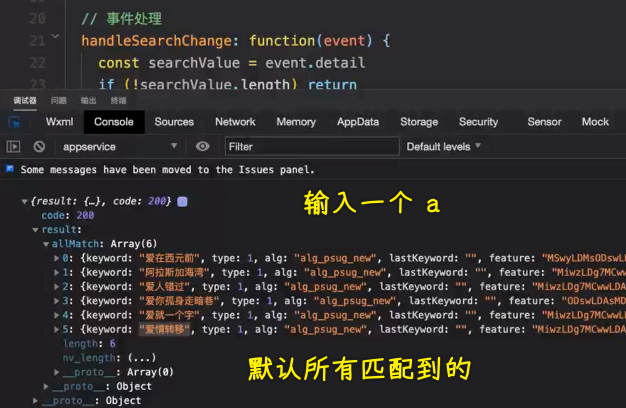Expand array item 5 with keyword 爱情转移

(x=57, y=329)
